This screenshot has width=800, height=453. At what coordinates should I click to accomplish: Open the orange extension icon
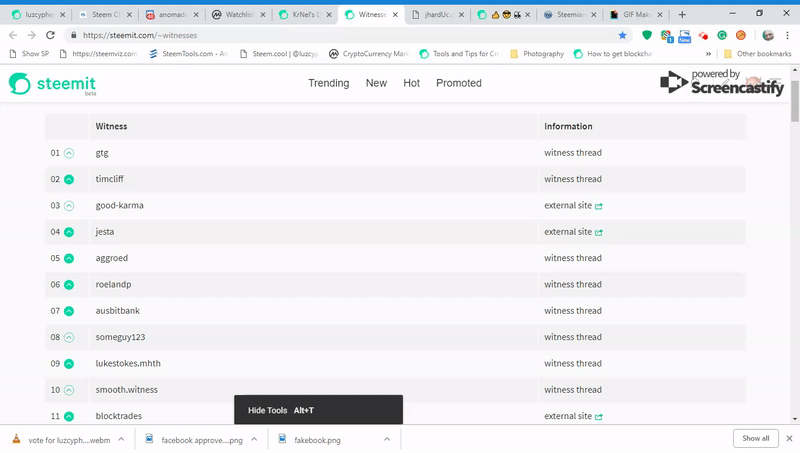coord(741,35)
